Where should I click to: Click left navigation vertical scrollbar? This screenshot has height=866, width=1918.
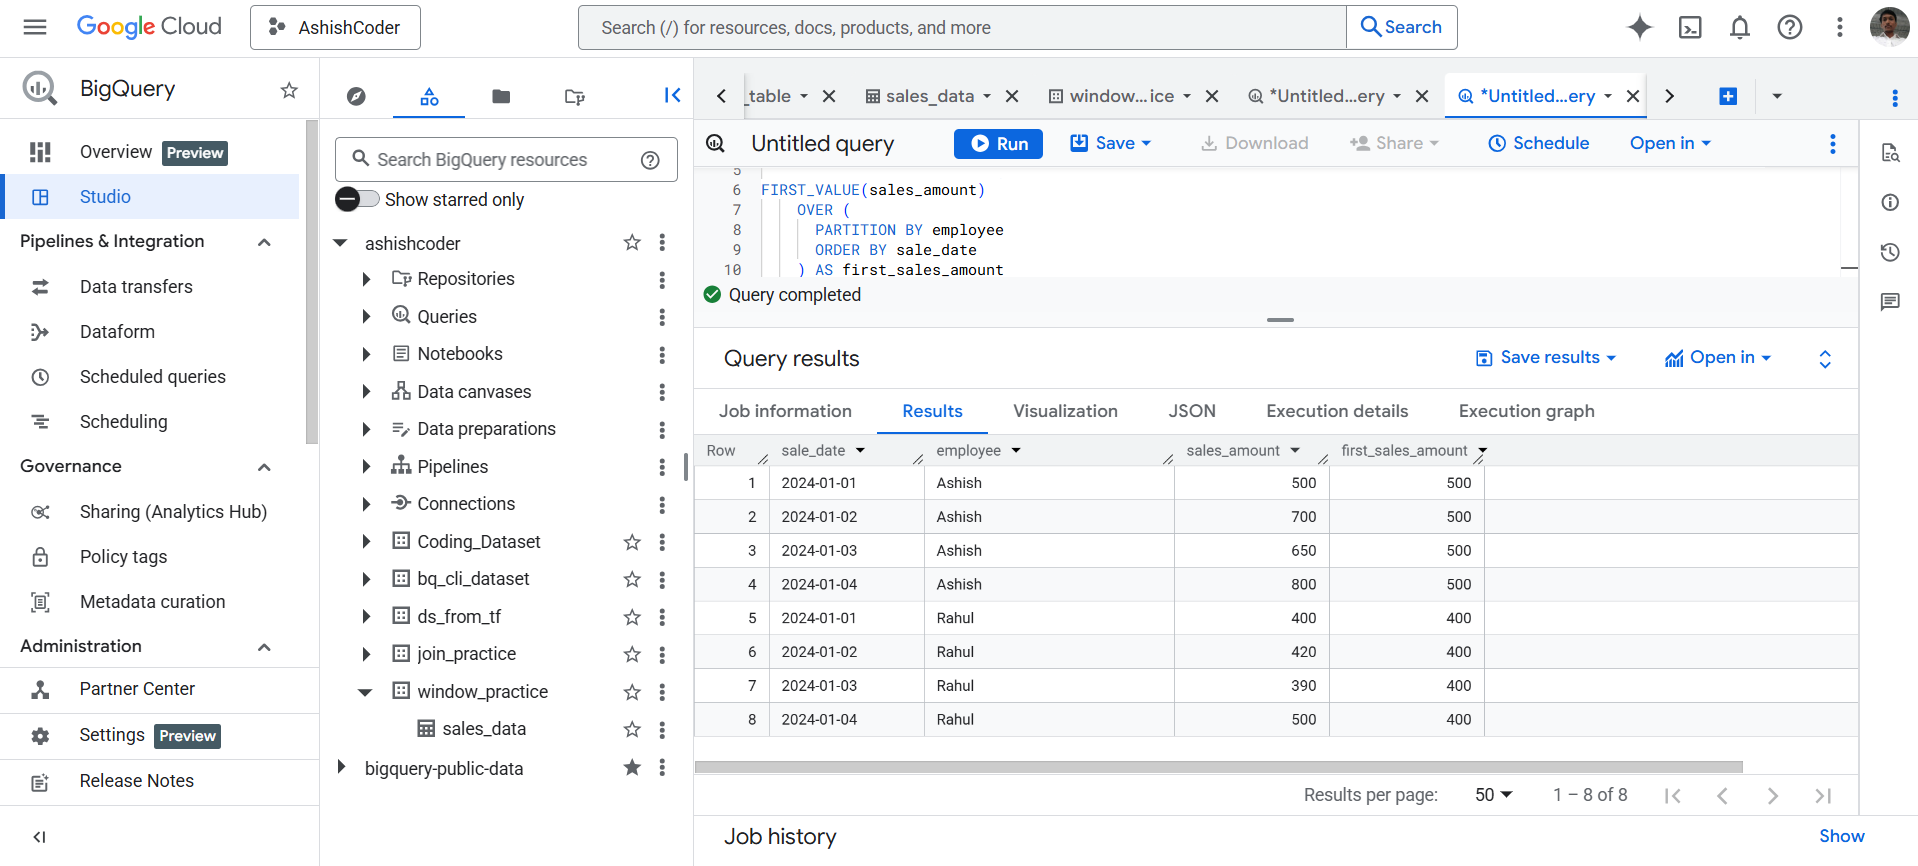(x=312, y=280)
